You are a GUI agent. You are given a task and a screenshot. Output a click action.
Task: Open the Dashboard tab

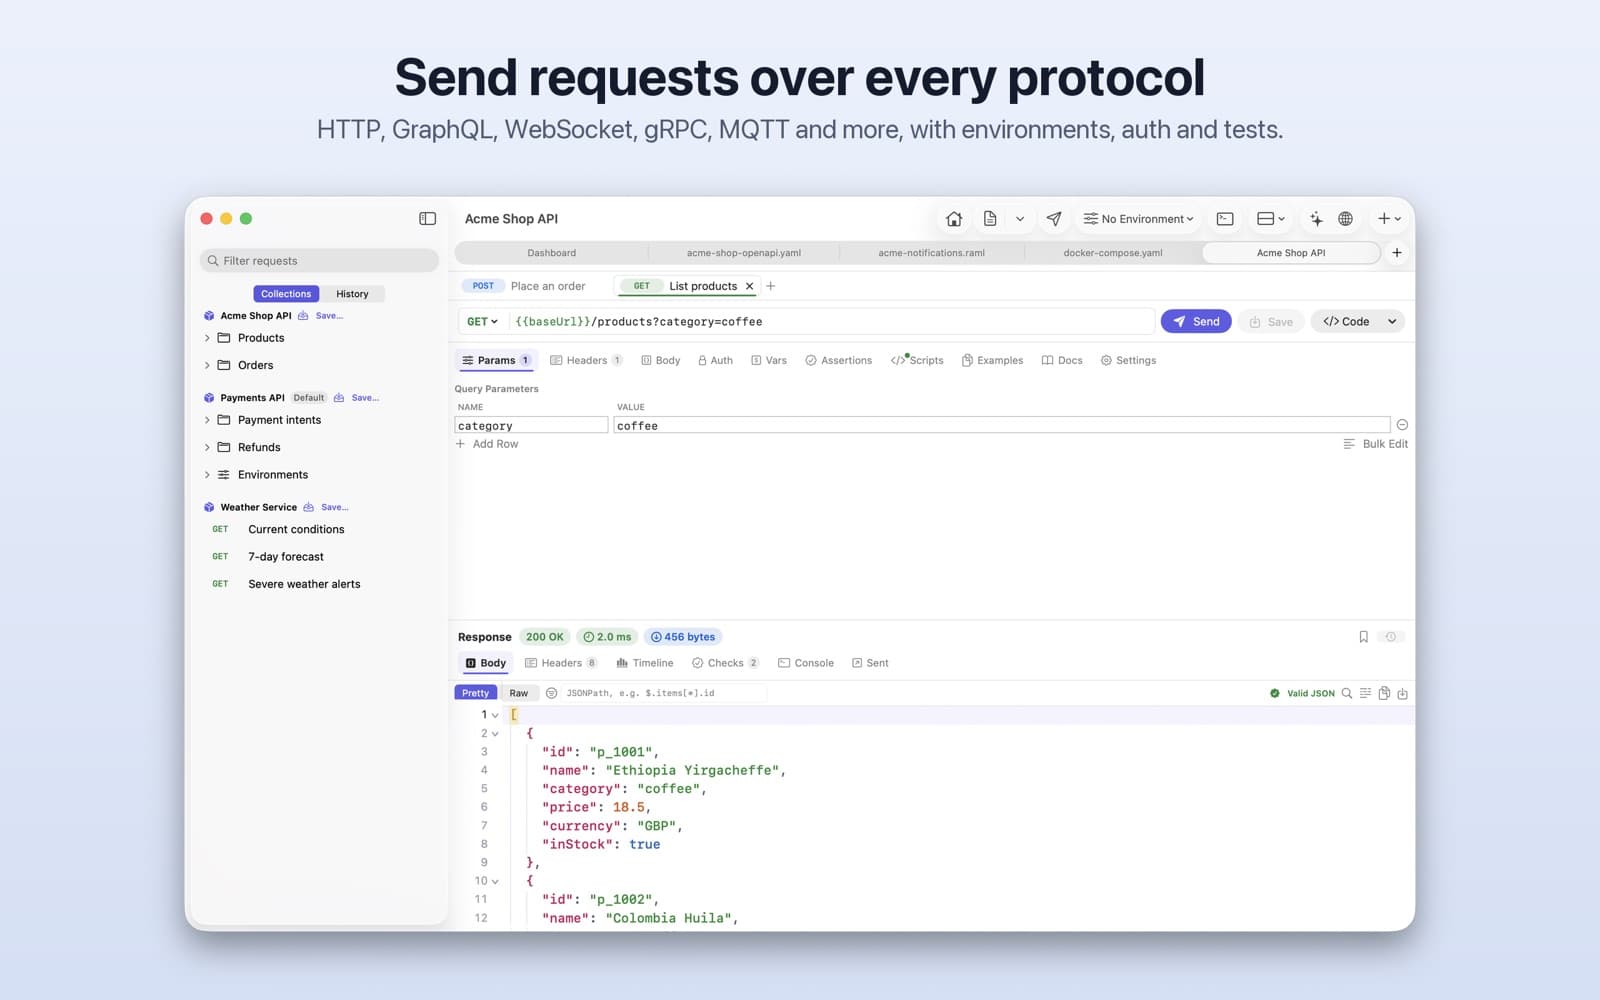click(x=552, y=253)
